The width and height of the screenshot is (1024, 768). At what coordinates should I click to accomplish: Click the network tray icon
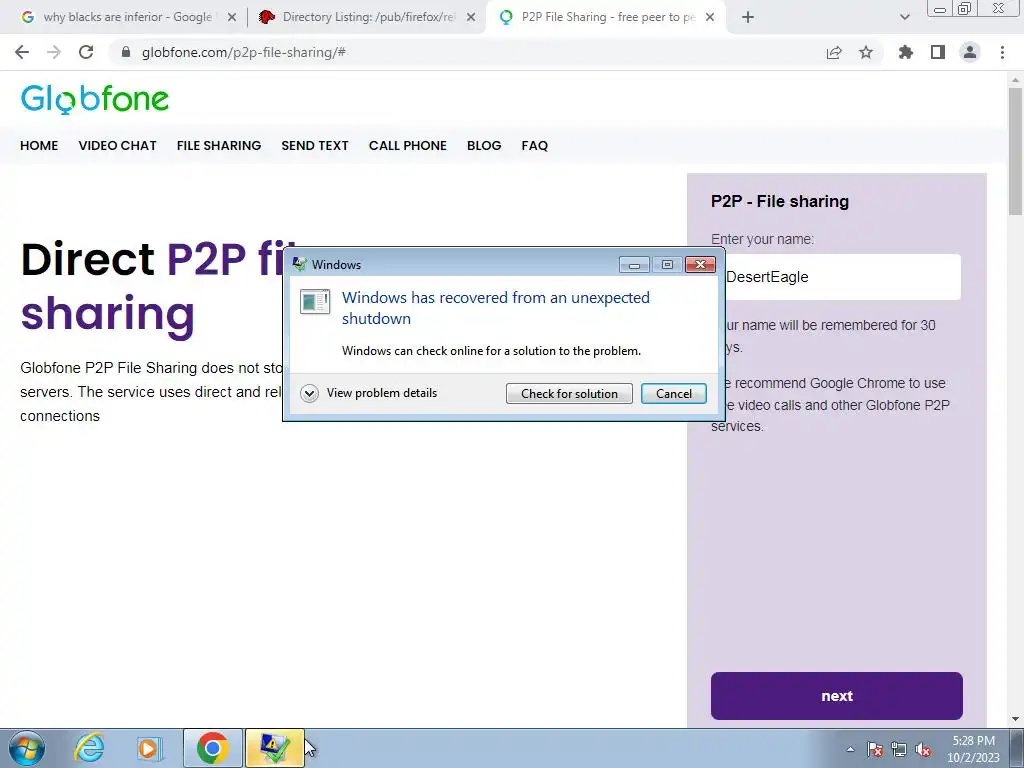point(899,749)
